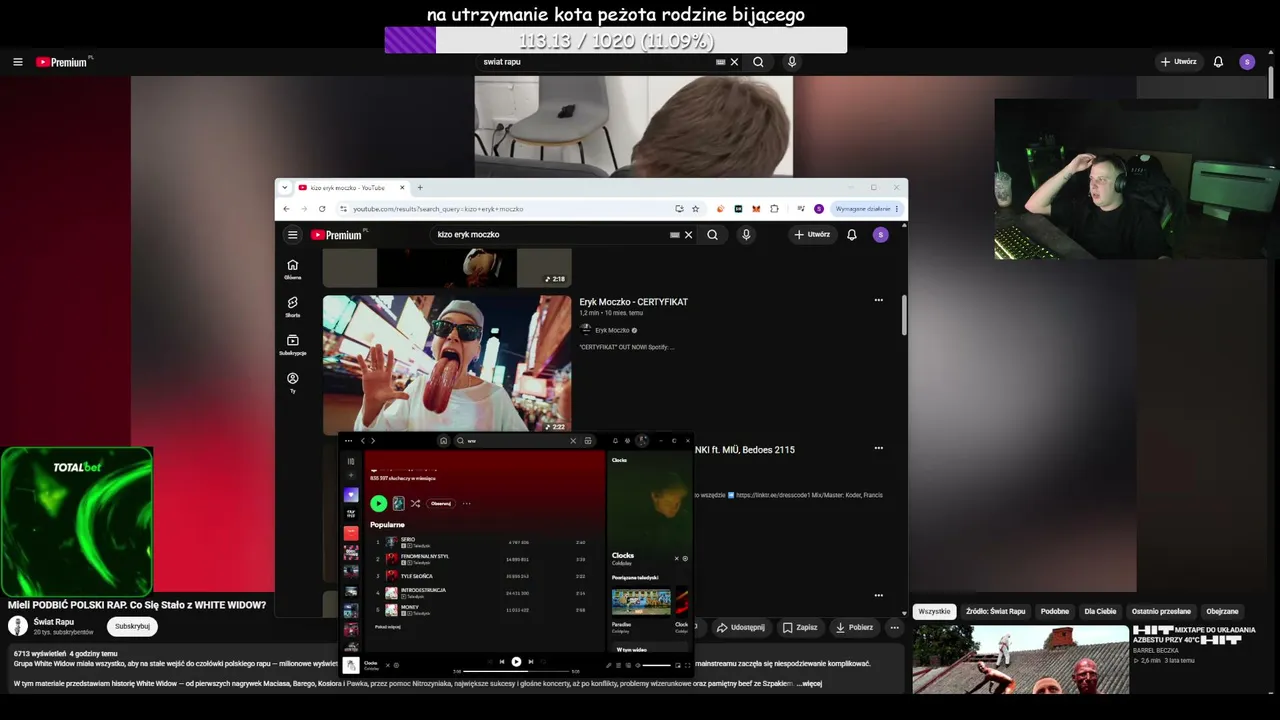Click Obserwuj to follow the artist

(441, 504)
